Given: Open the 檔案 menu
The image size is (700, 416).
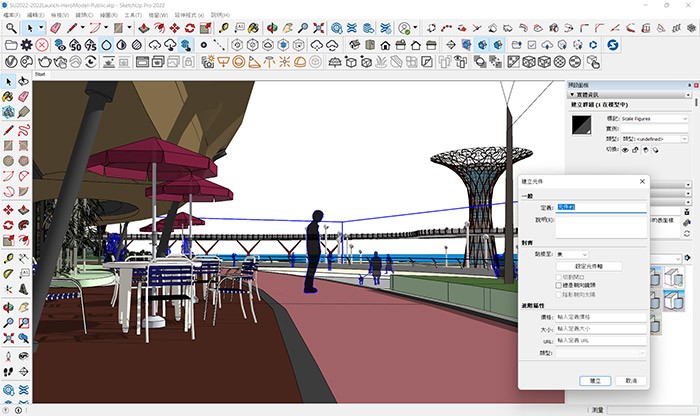Looking at the screenshot, I should tap(10, 15).
